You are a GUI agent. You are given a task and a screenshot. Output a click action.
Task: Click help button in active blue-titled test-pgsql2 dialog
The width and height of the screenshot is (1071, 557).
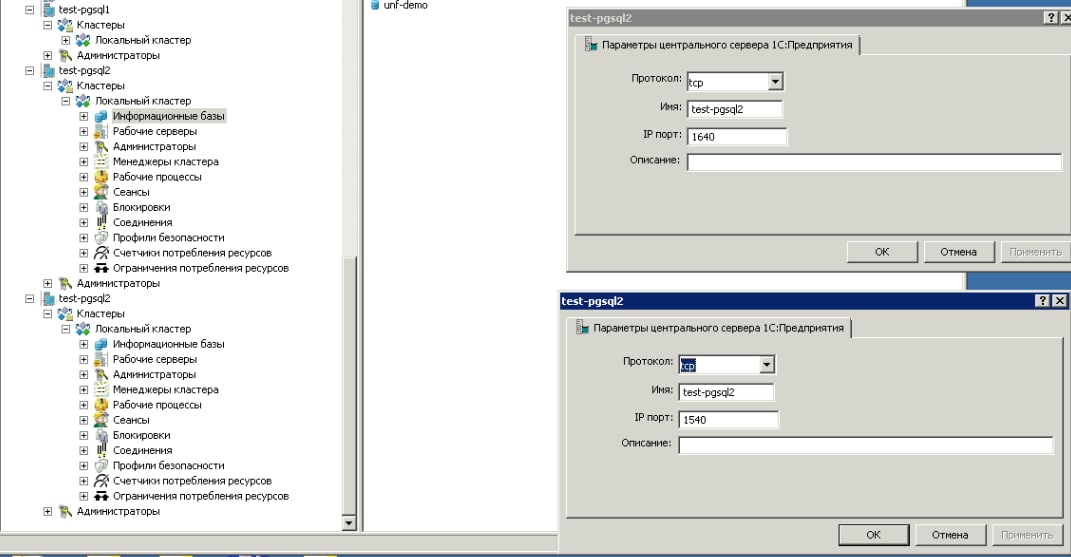click(1042, 301)
